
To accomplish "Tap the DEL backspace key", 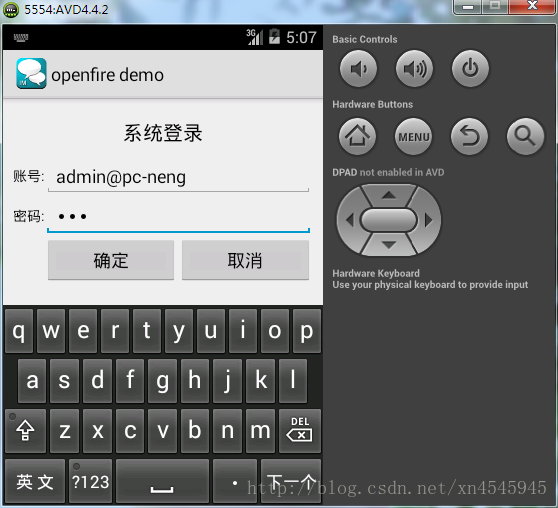I will click(x=300, y=431).
